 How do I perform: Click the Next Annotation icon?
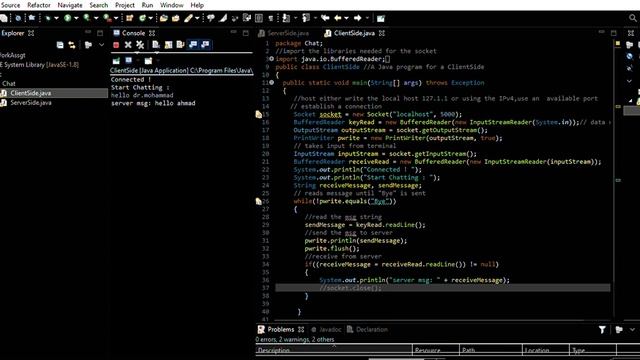click(x=285, y=18)
